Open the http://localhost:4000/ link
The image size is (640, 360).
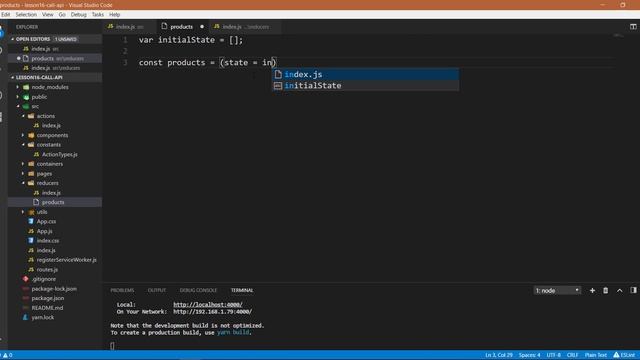tap(208, 304)
